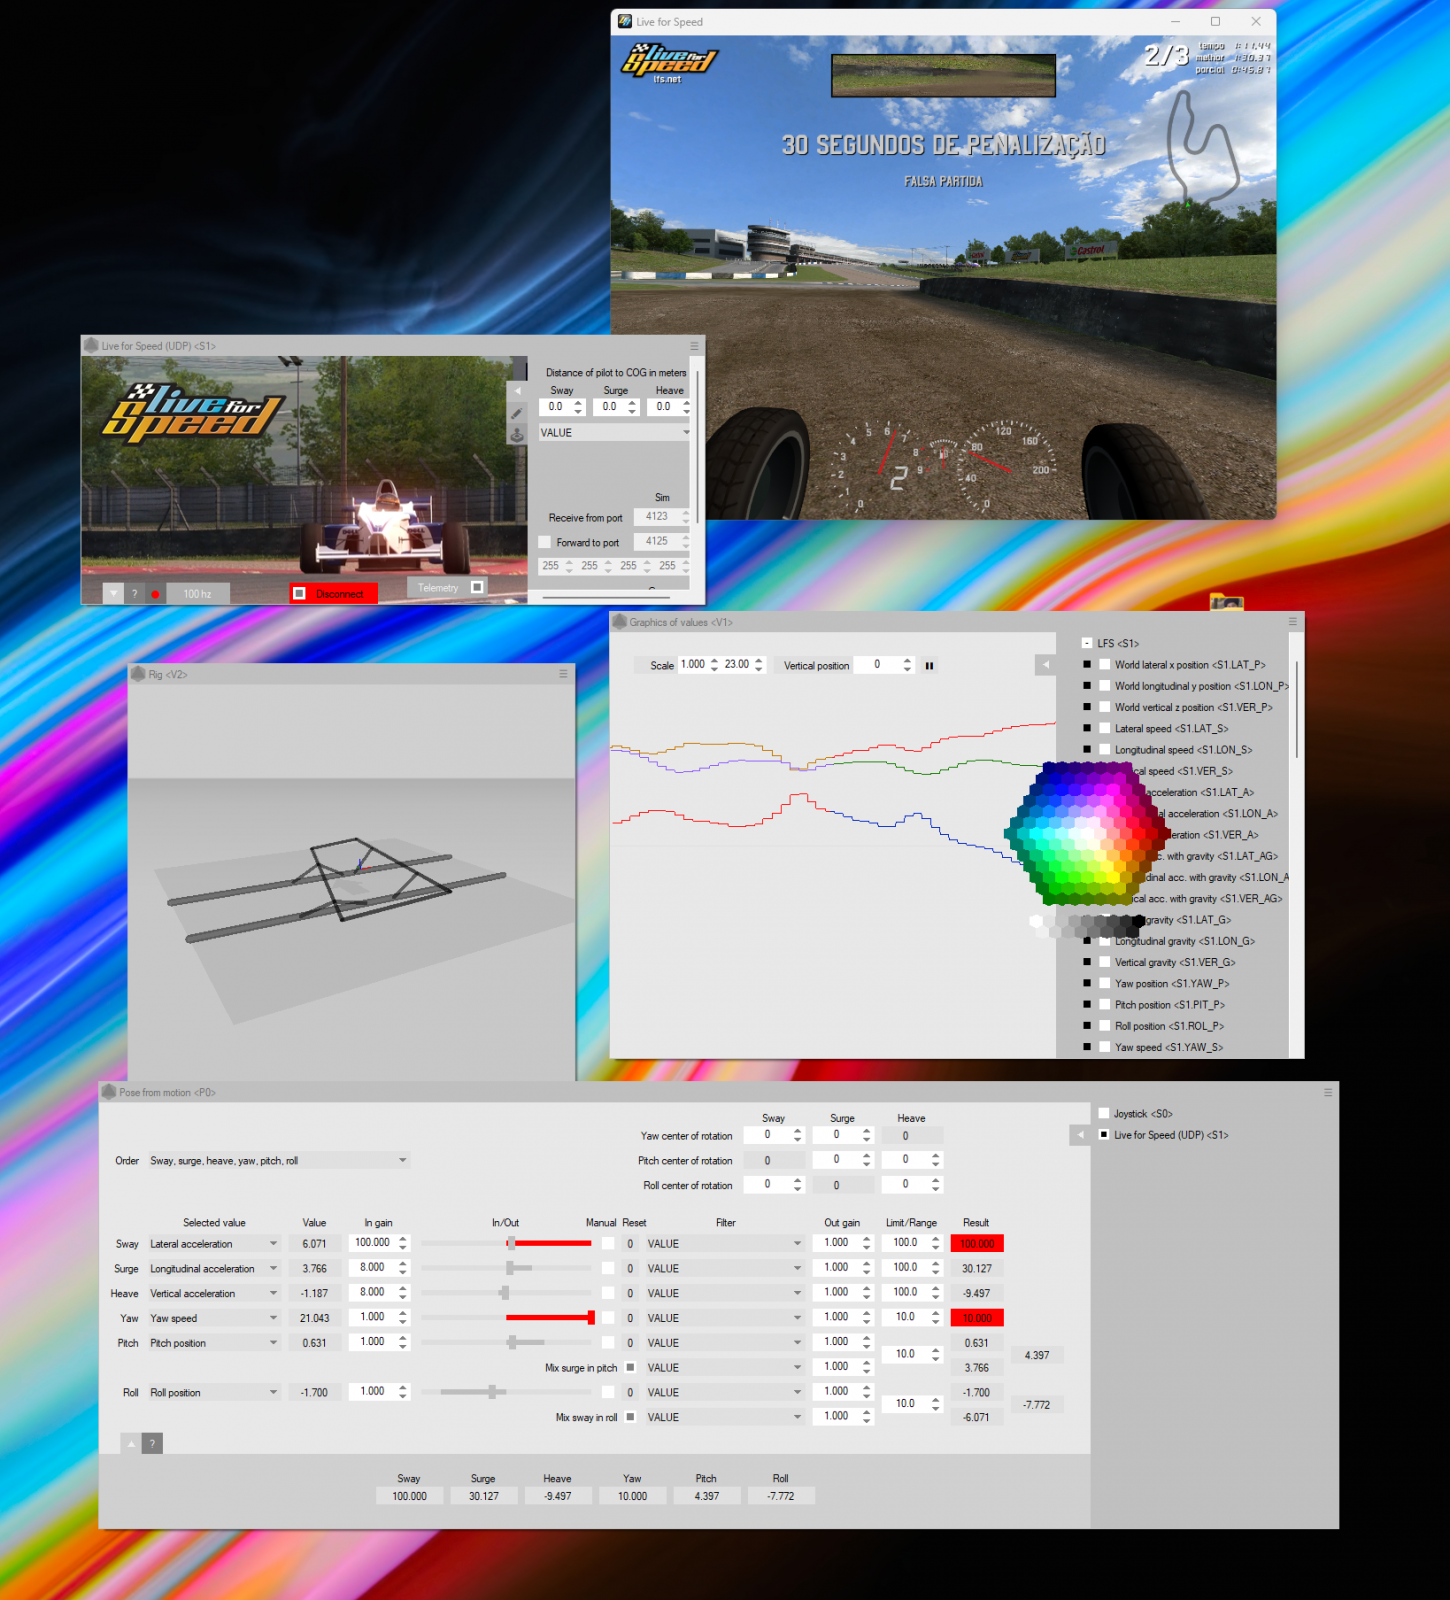Toggle the Mix sway in roll checkbox
Viewport: 1450px width, 1600px height.
630,1417
